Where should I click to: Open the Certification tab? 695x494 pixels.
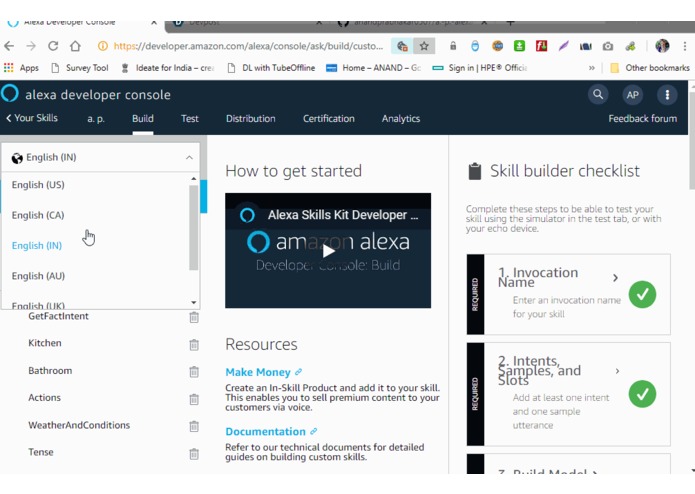pyautogui.click(x=329, y=119)
